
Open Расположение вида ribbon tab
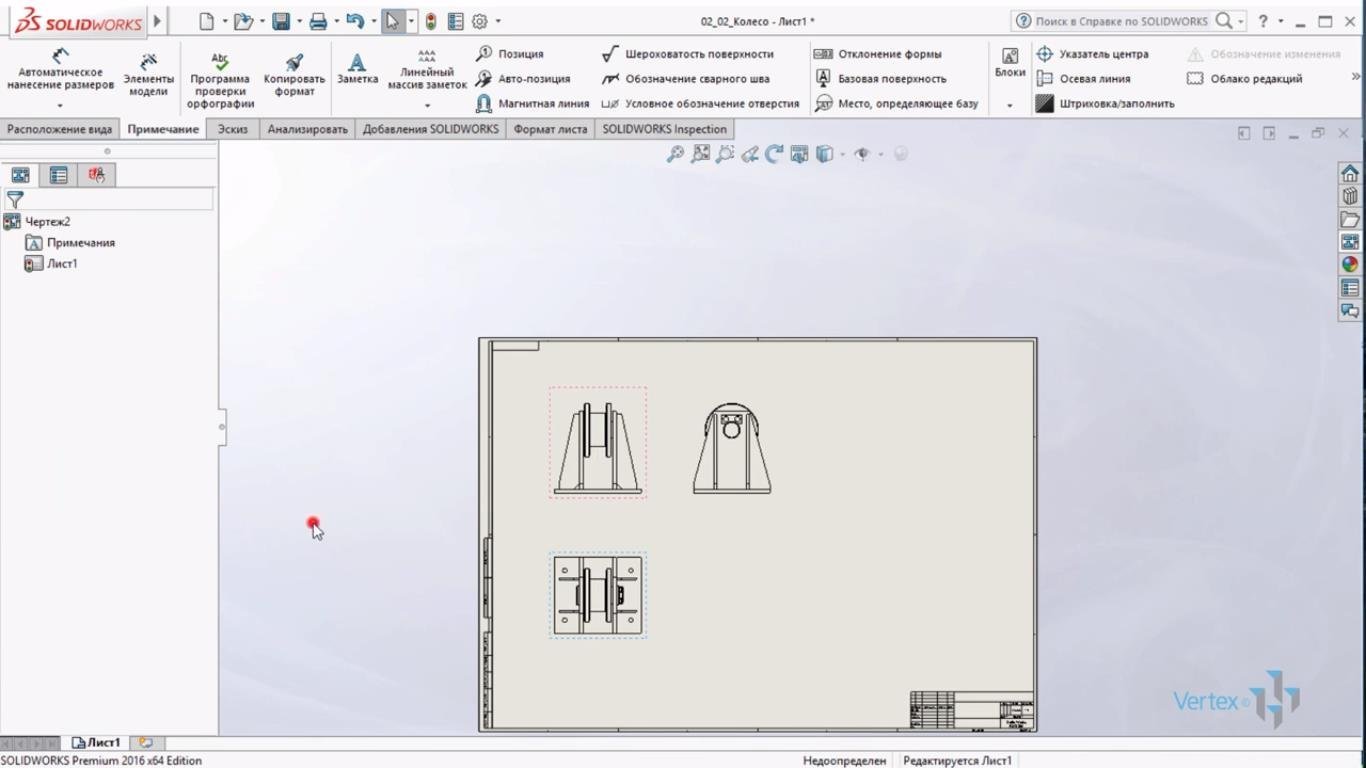coord(60,129)
